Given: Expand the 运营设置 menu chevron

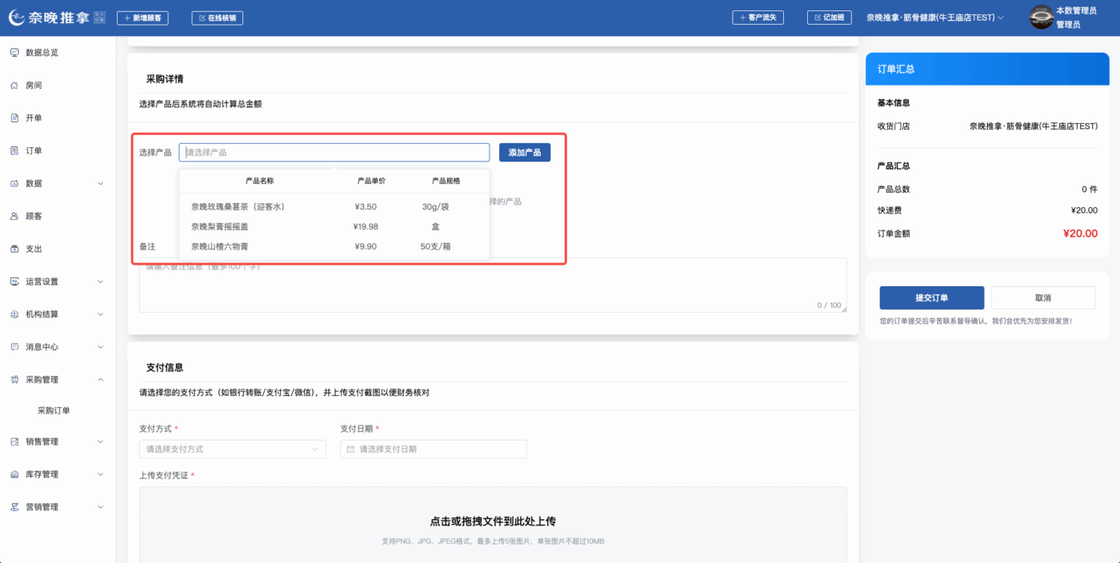Looking at the screenshot, I should tap(101, 282).
